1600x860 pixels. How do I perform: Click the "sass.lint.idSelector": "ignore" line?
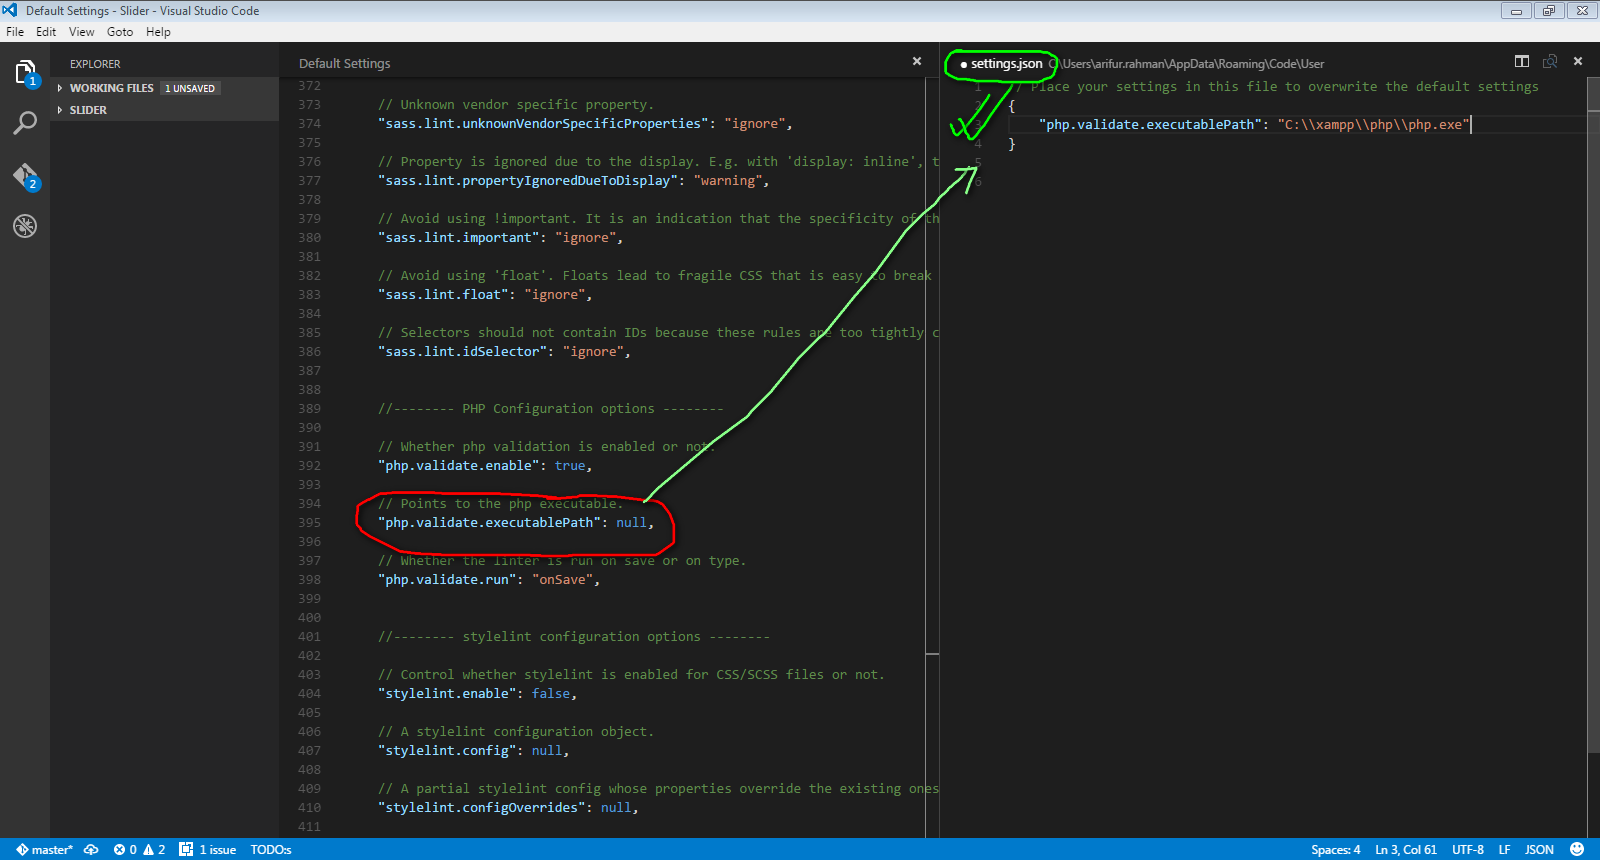coord(504,352)
